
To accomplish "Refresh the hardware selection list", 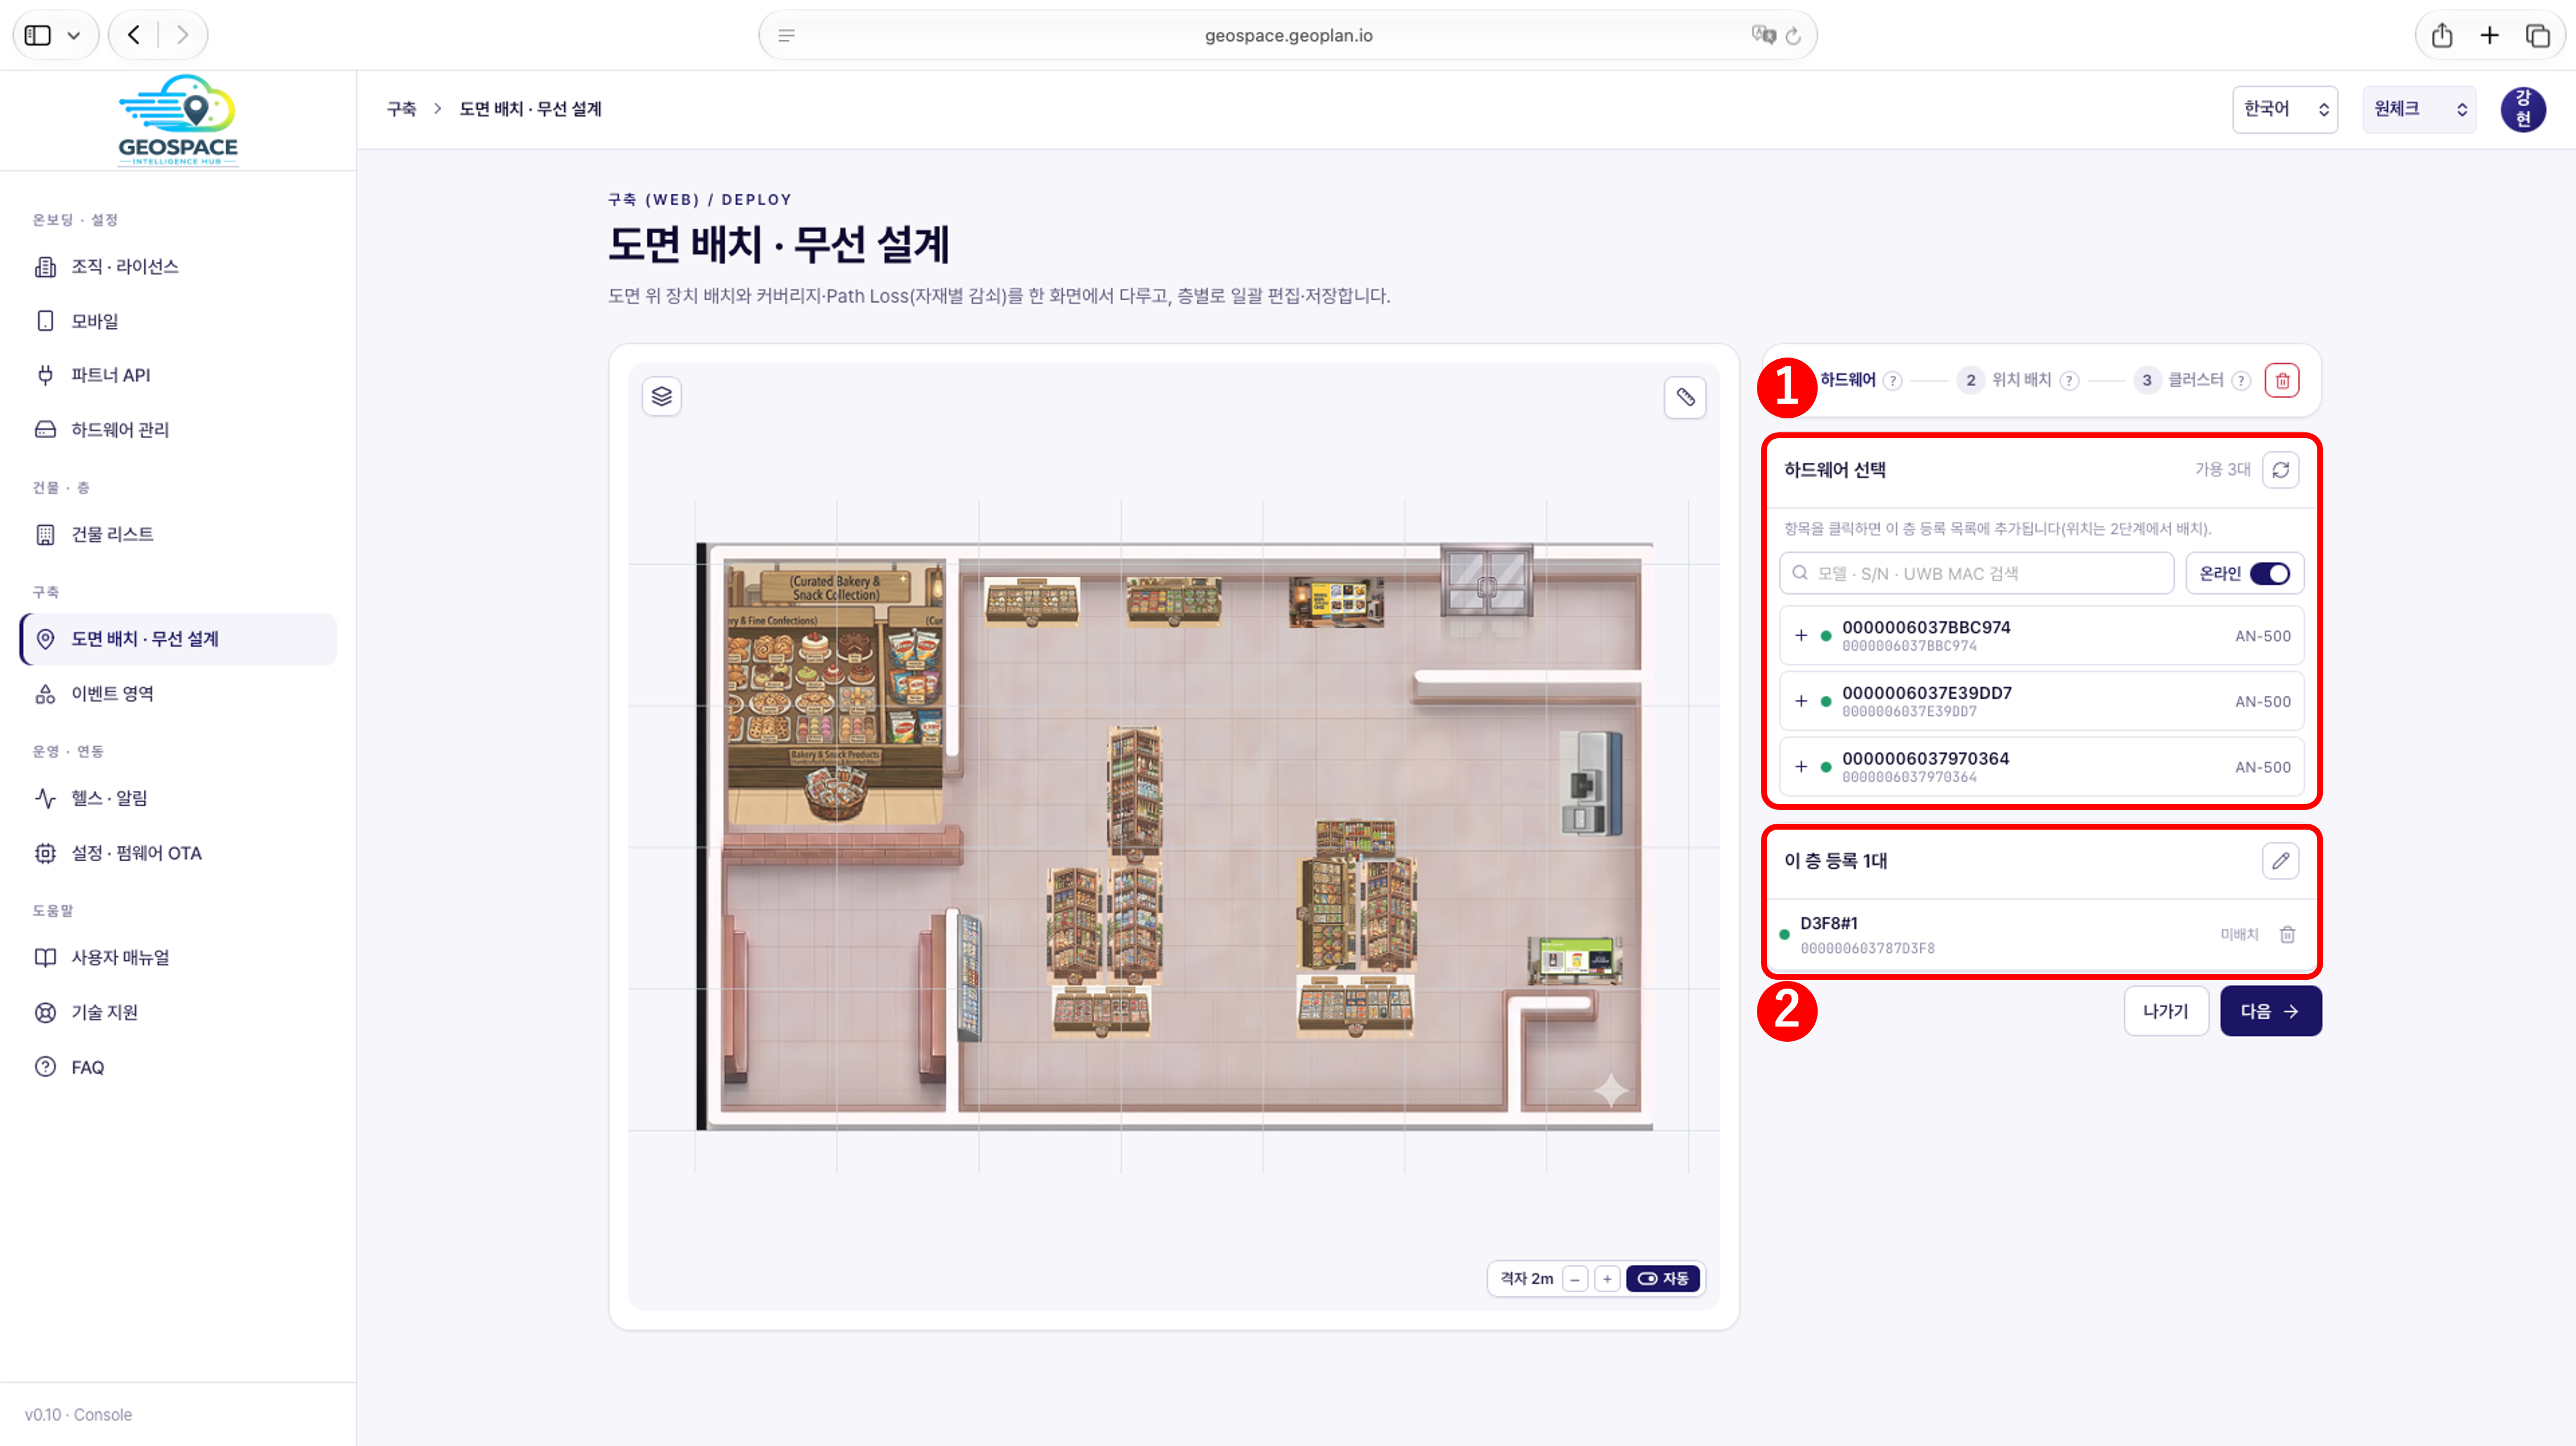I will (x=2280, y=470).
